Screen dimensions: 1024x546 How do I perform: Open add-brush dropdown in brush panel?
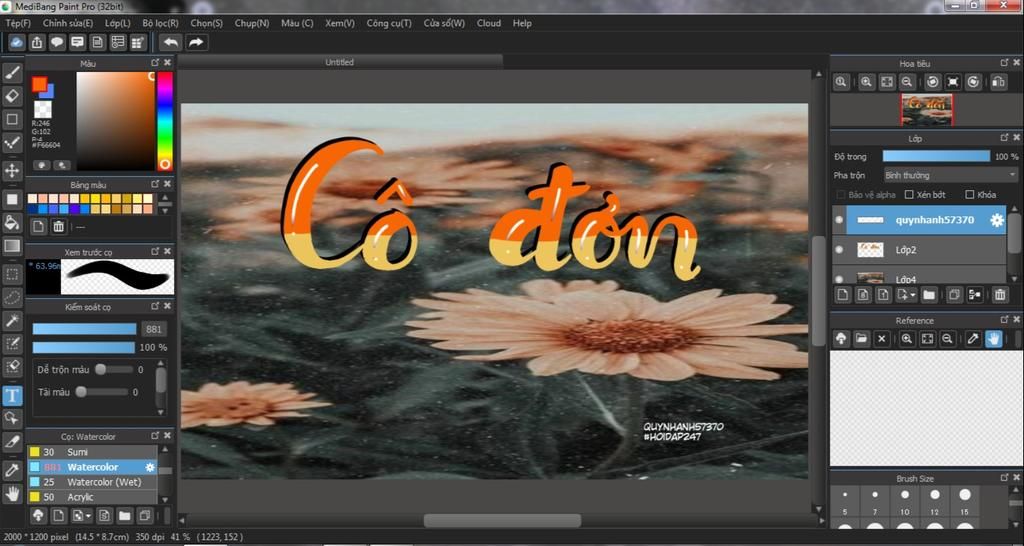88,516
